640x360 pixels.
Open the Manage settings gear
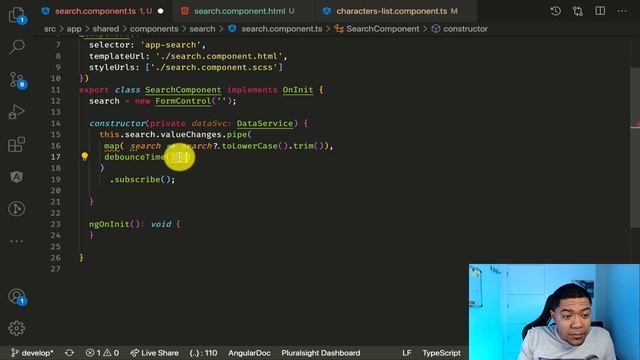pyautogui.click(x=16, y=328)
